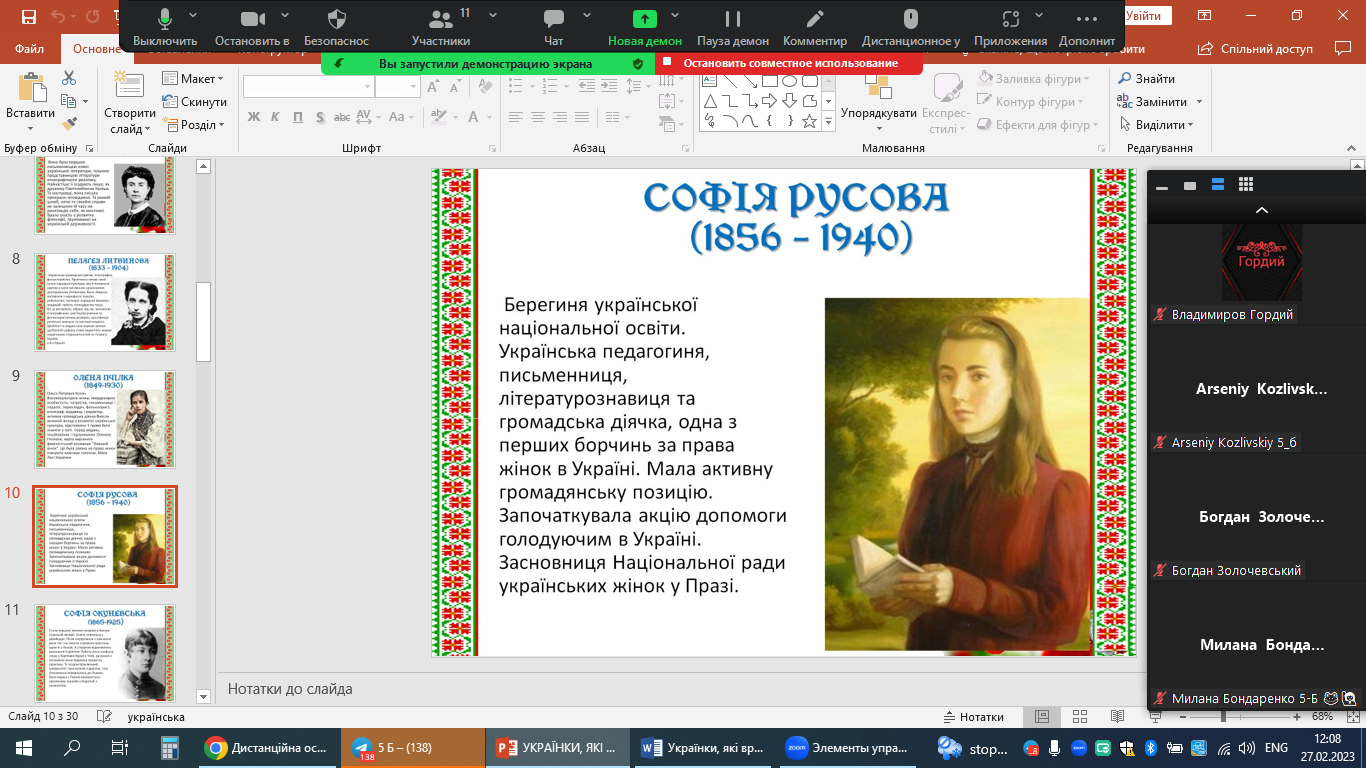1366x768 pixels.
Task: Select the triangle shape in gallery
Action: pyautogui.click(x=709, y=101)
